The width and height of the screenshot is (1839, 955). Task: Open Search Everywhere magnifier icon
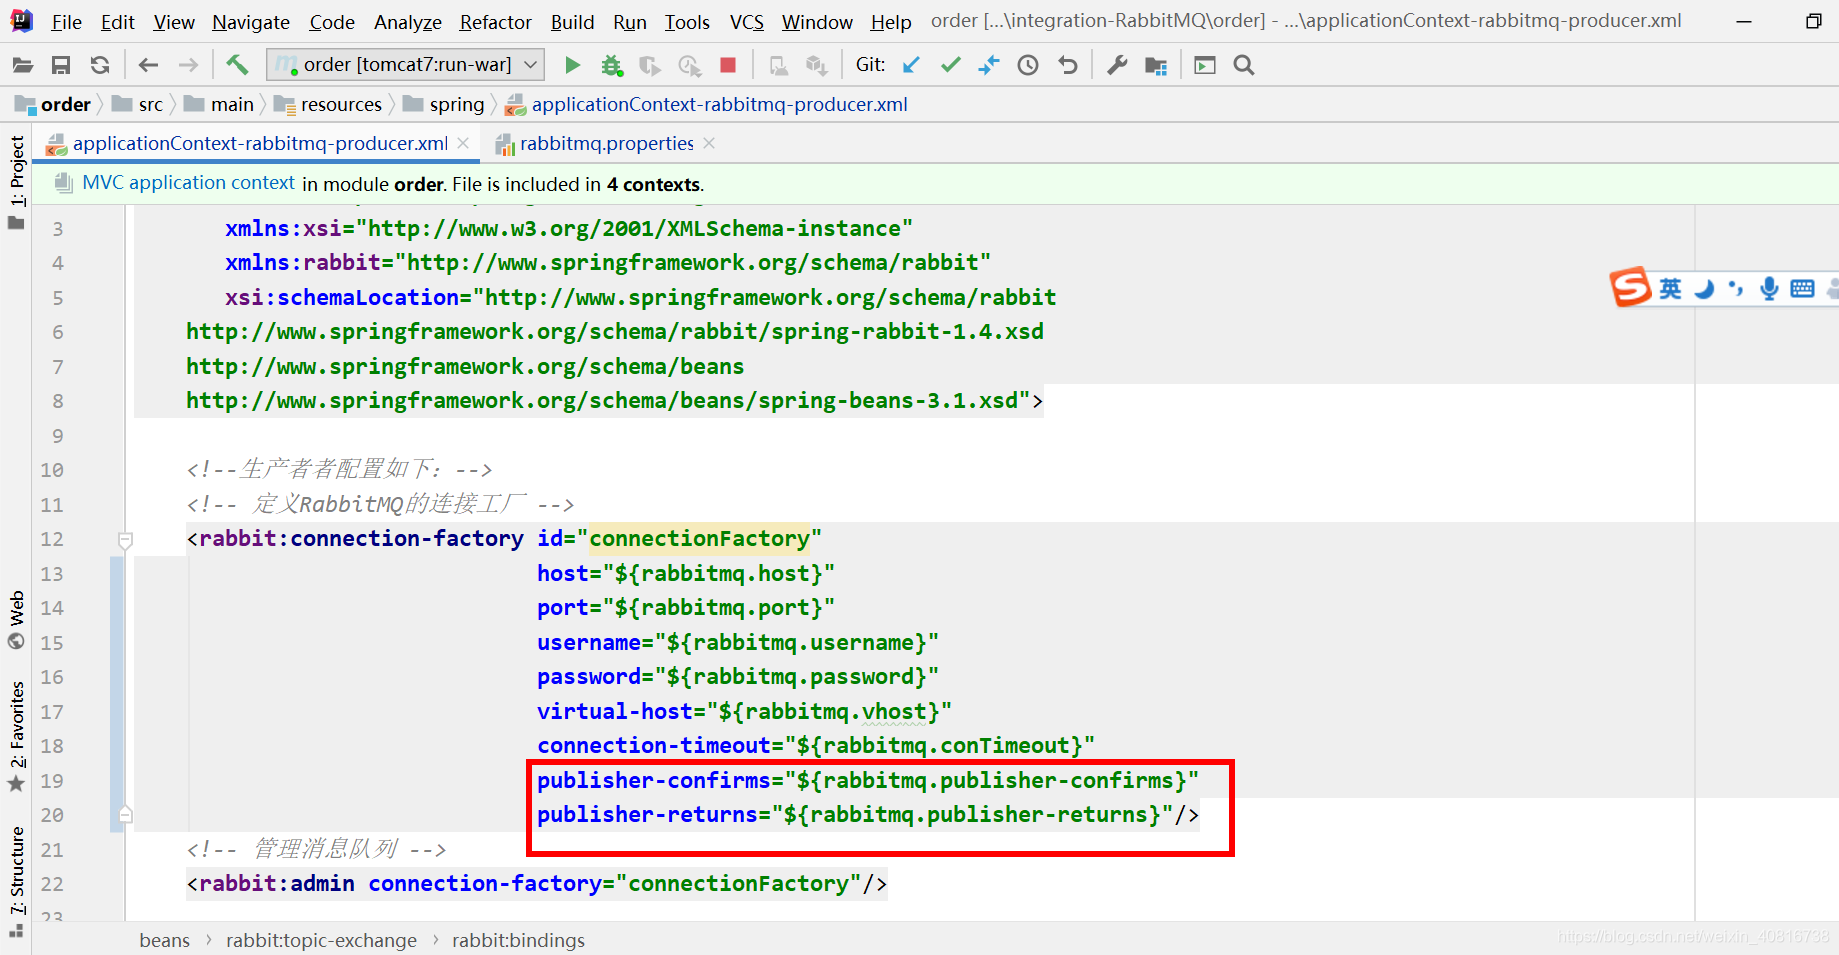[1244, 65]
